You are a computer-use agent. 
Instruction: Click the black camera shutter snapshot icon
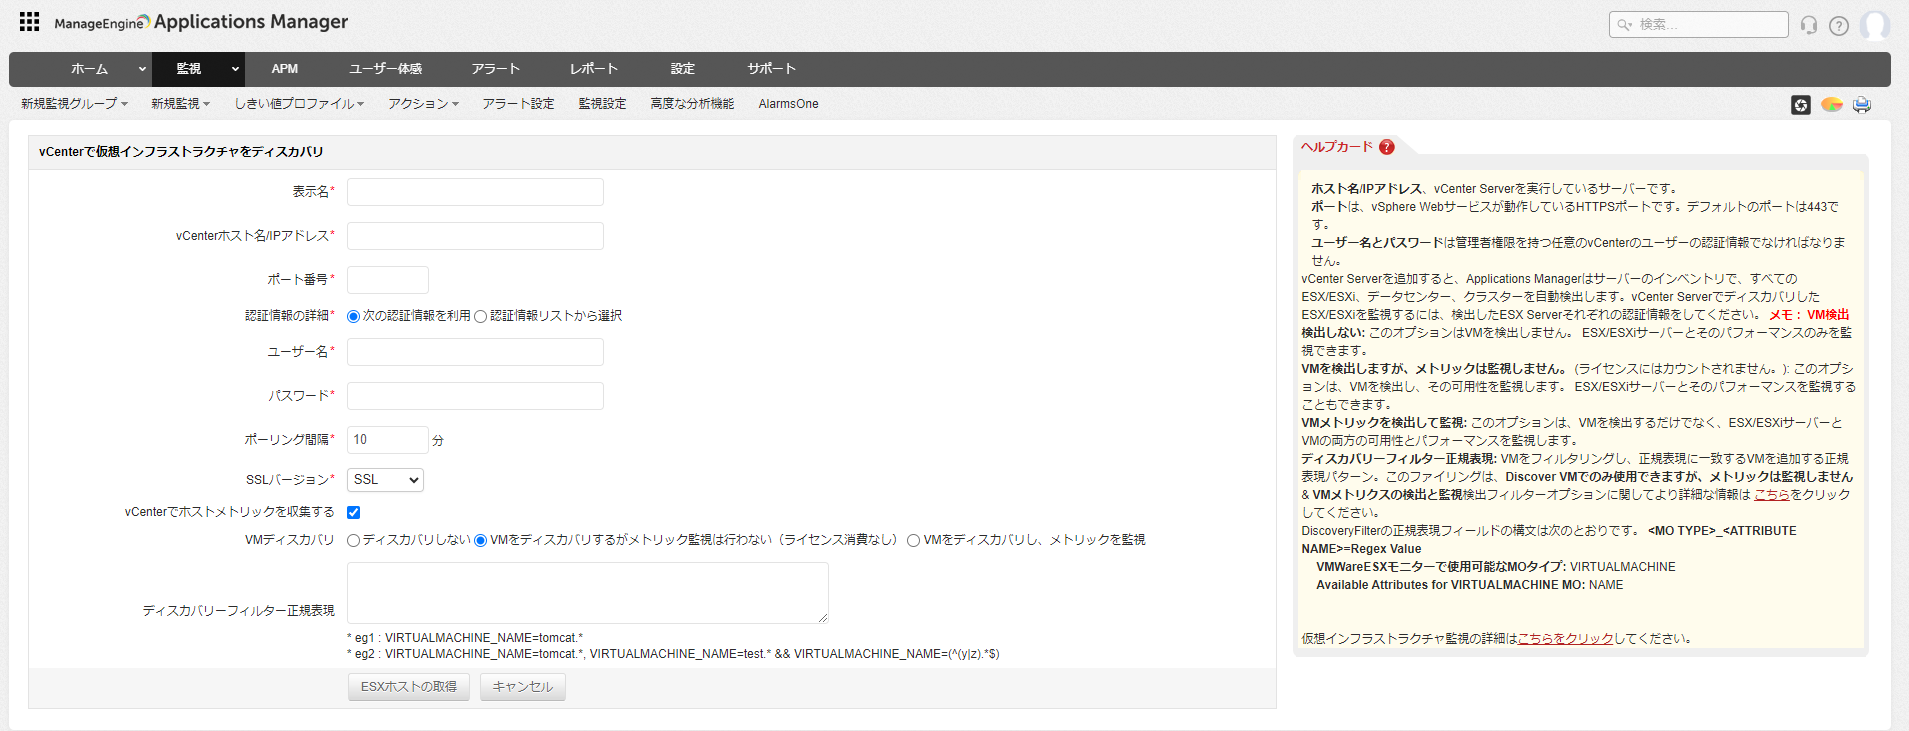point(1800,105)
